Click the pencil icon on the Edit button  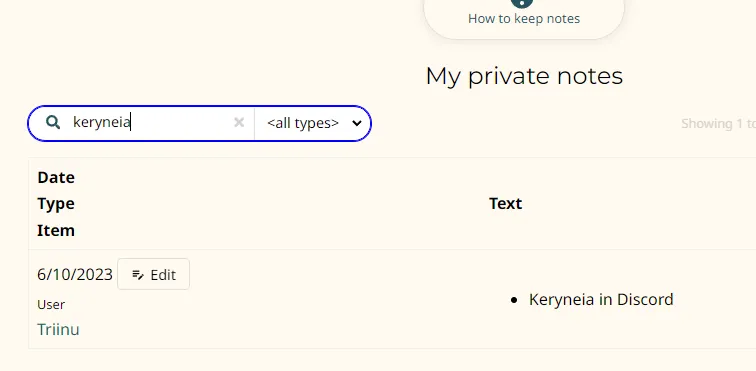point(138,275)
